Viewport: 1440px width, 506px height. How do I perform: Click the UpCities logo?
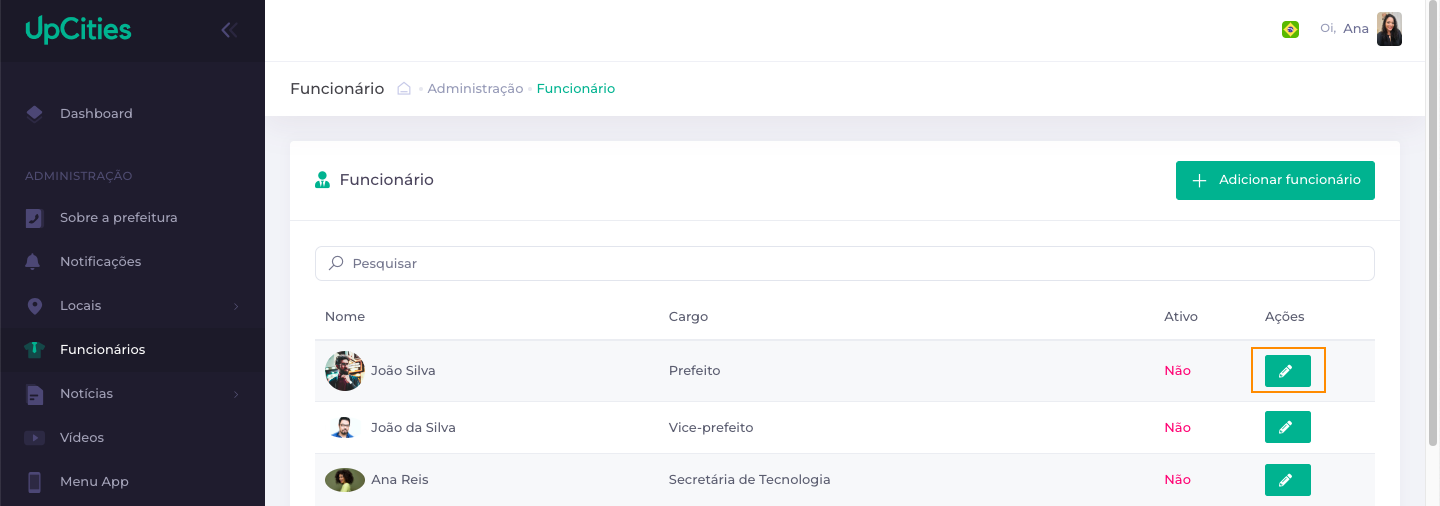pyautogui.click(x=78, y=30)
